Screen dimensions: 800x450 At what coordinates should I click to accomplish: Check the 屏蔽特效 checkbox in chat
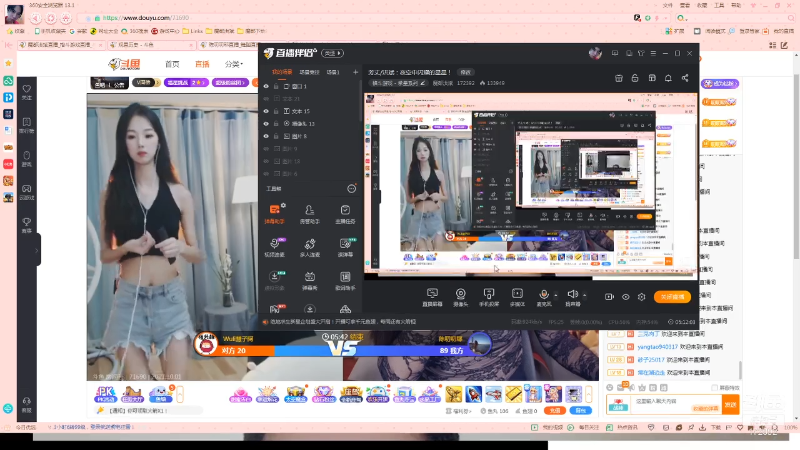point(714,388)
